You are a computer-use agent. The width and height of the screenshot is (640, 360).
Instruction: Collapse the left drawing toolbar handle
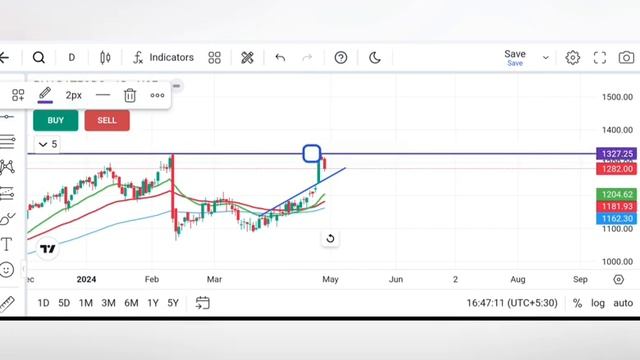pos(23,268)
